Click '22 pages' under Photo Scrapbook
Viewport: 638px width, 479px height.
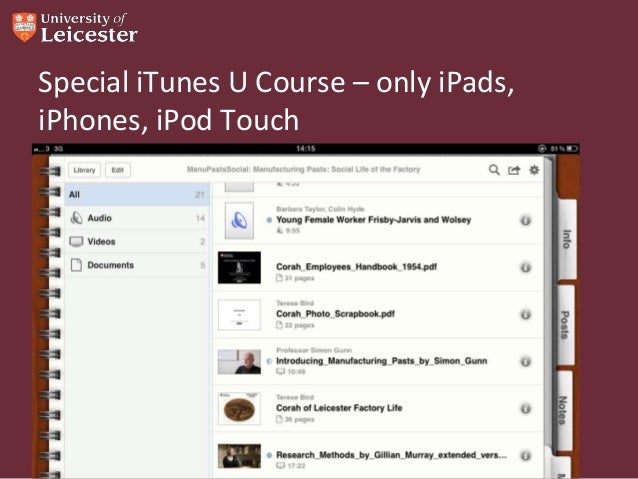coord(299,325)
